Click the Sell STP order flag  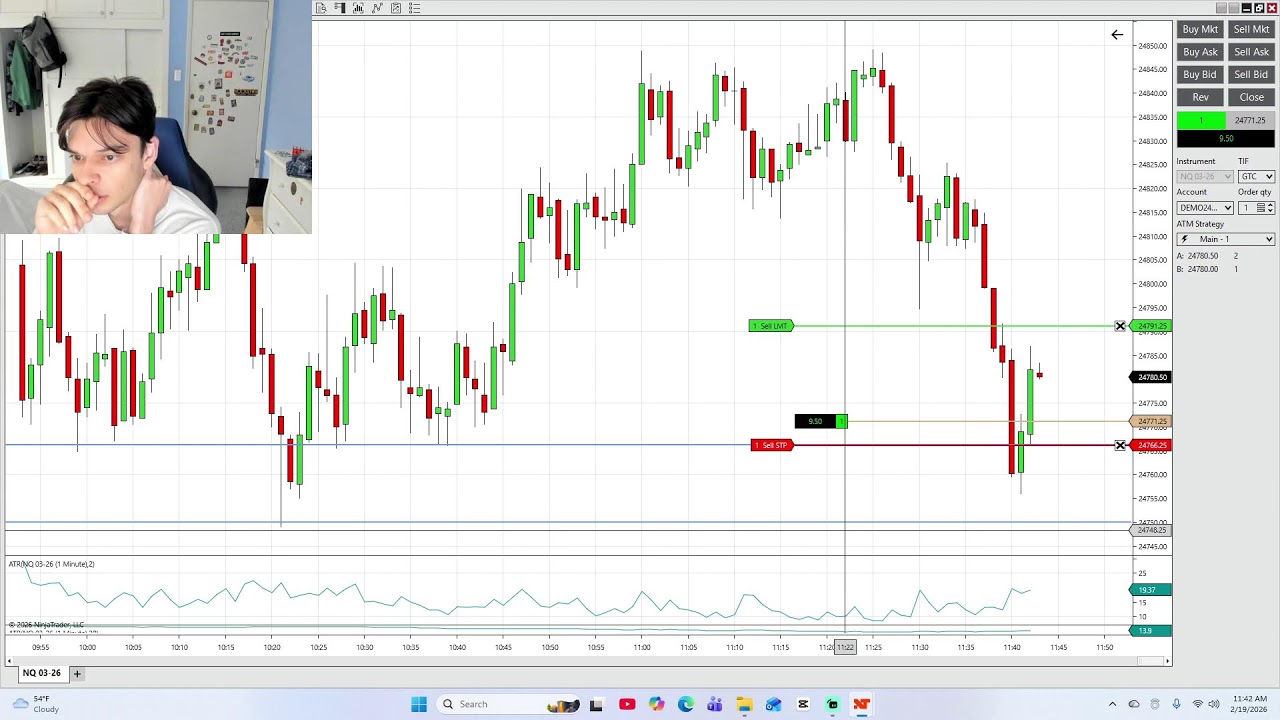point(772,445)
